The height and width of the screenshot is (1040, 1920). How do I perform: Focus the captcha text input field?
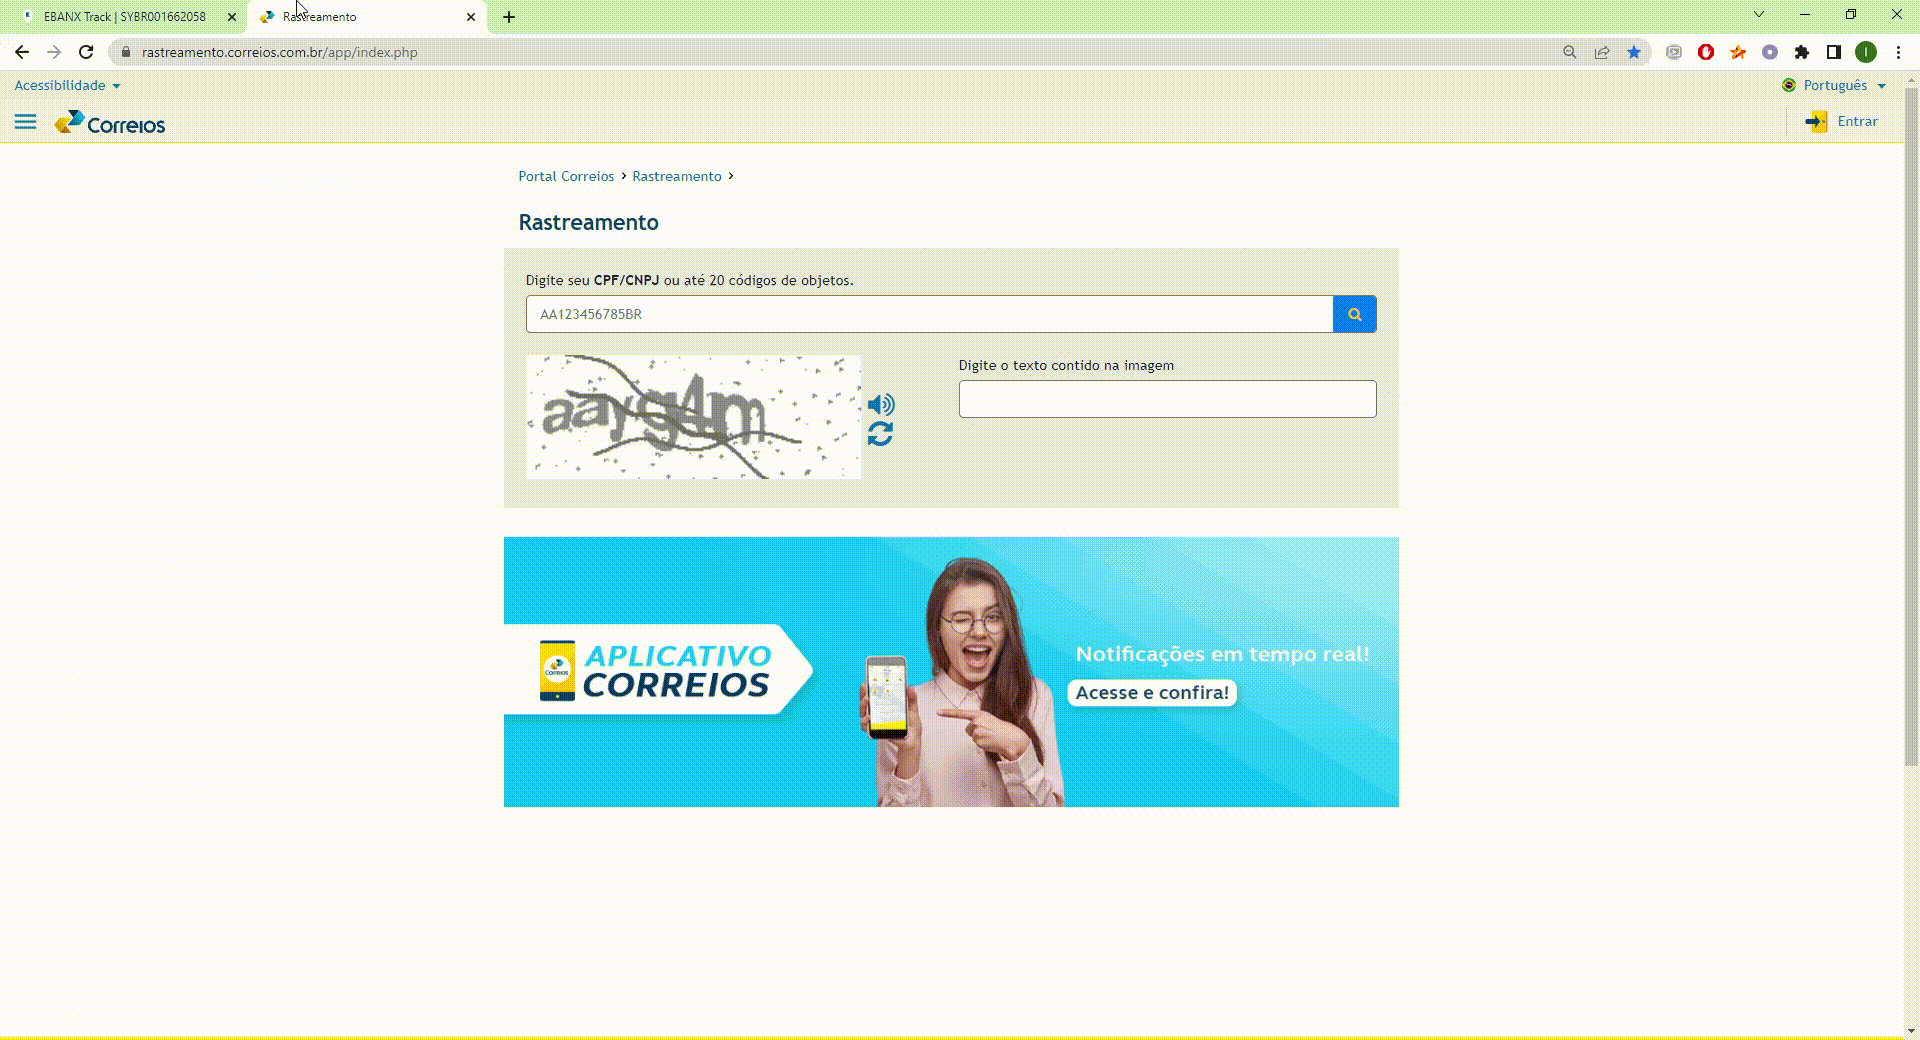coord(1167,399)
